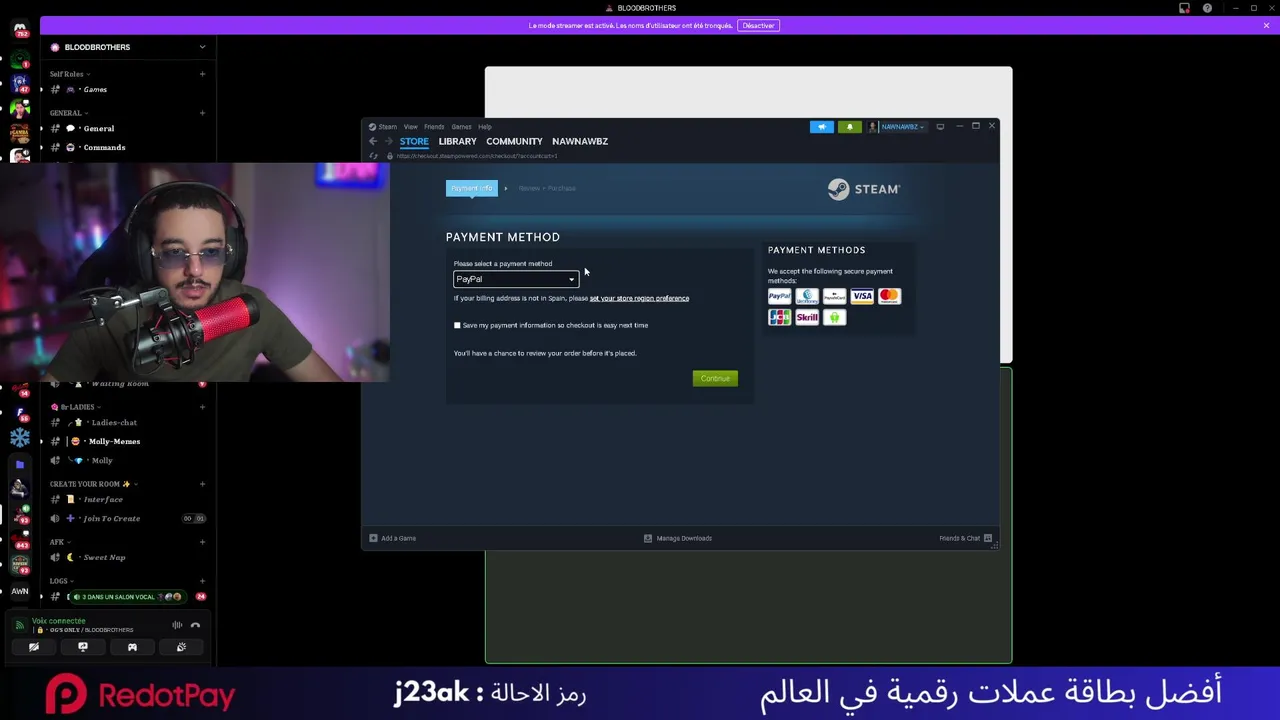Open NAWNAWBZ account dropdown in Steam

(897, 127)
